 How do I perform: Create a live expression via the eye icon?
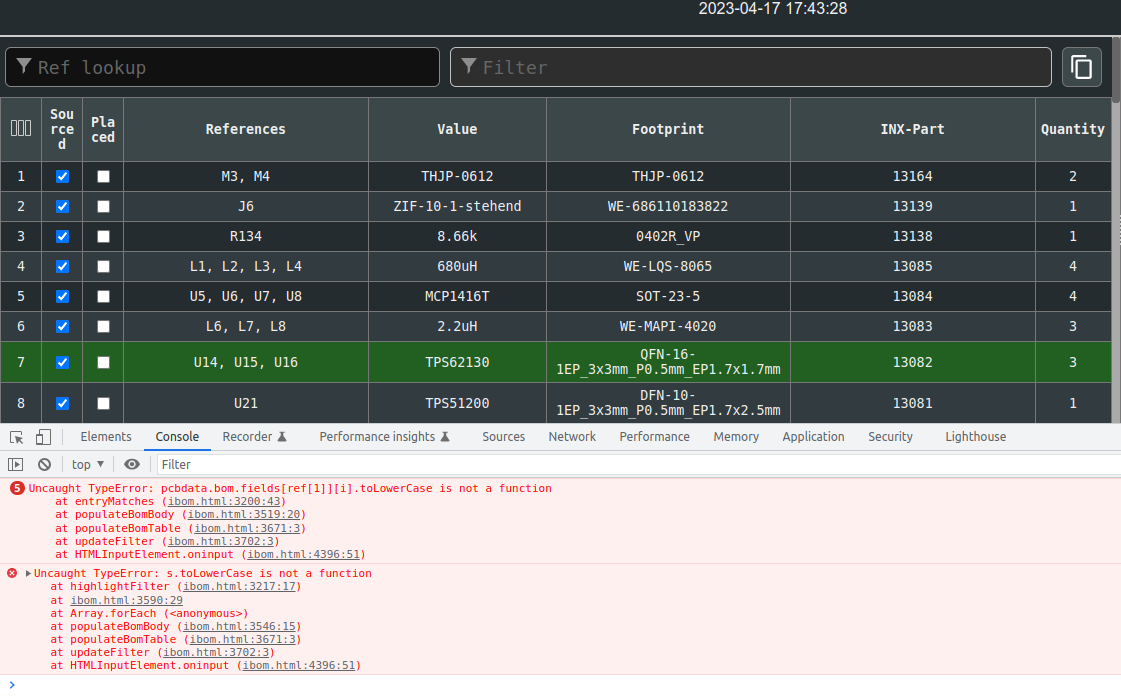[x=131, y=464]
